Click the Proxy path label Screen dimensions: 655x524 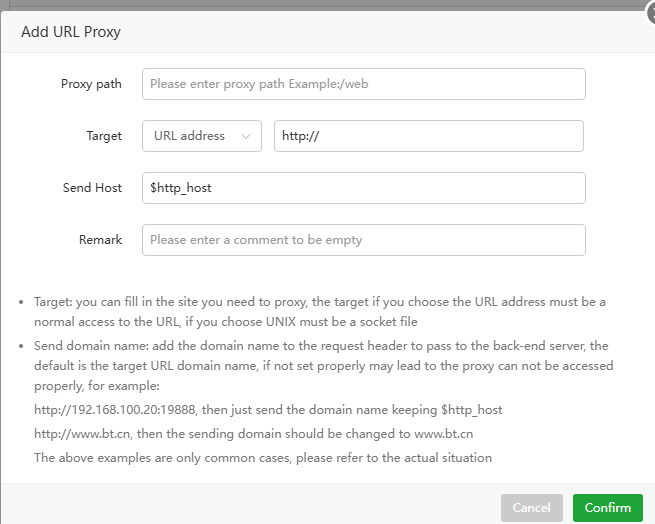click(x=91, y=84)
